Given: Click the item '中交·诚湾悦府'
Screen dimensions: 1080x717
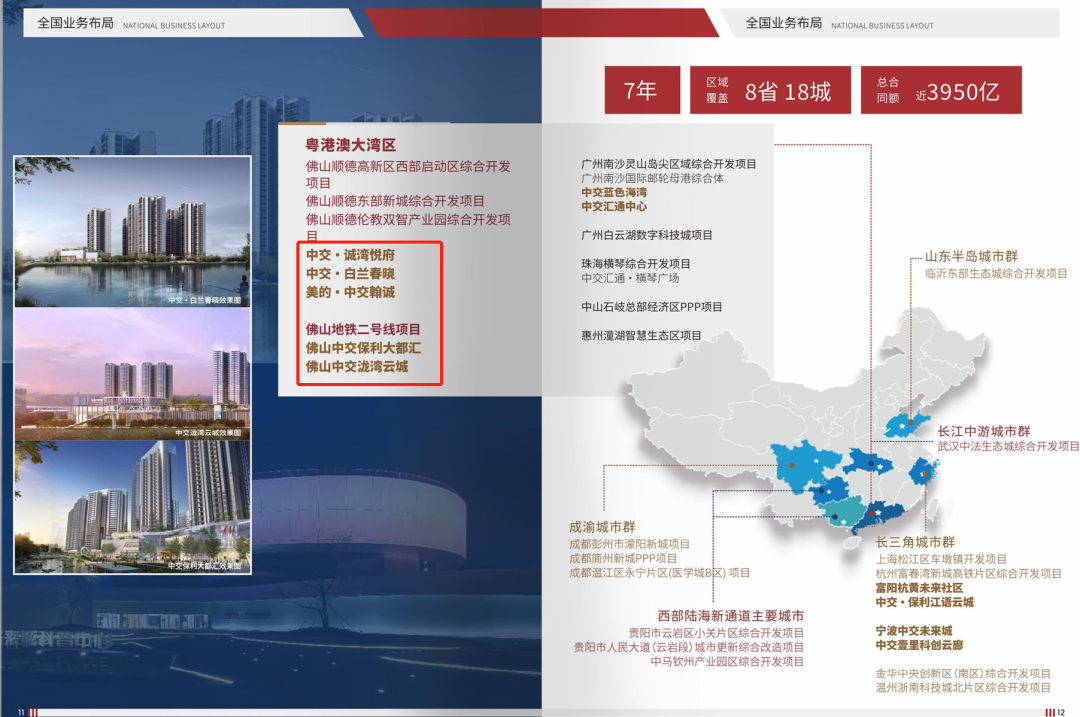Looking at the screenshot, I should 351,255.
